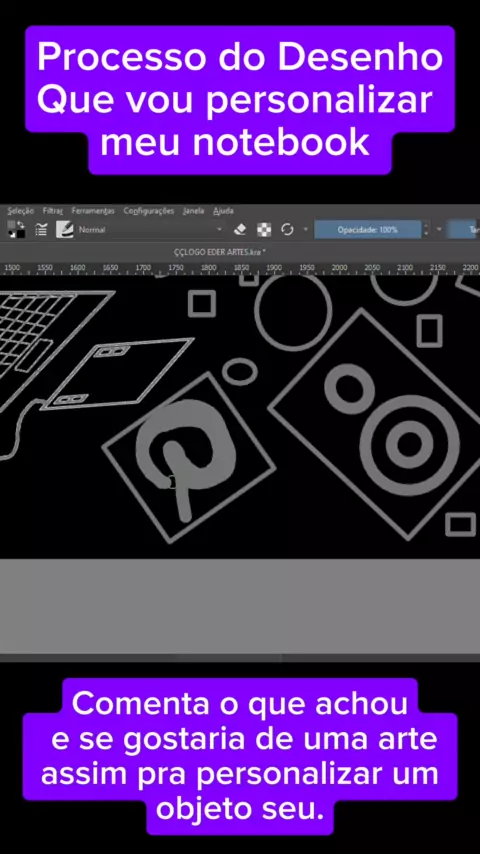Open the Filtrar menu
The height and width of the screenshot is (854, 480).
click(53, 211)
